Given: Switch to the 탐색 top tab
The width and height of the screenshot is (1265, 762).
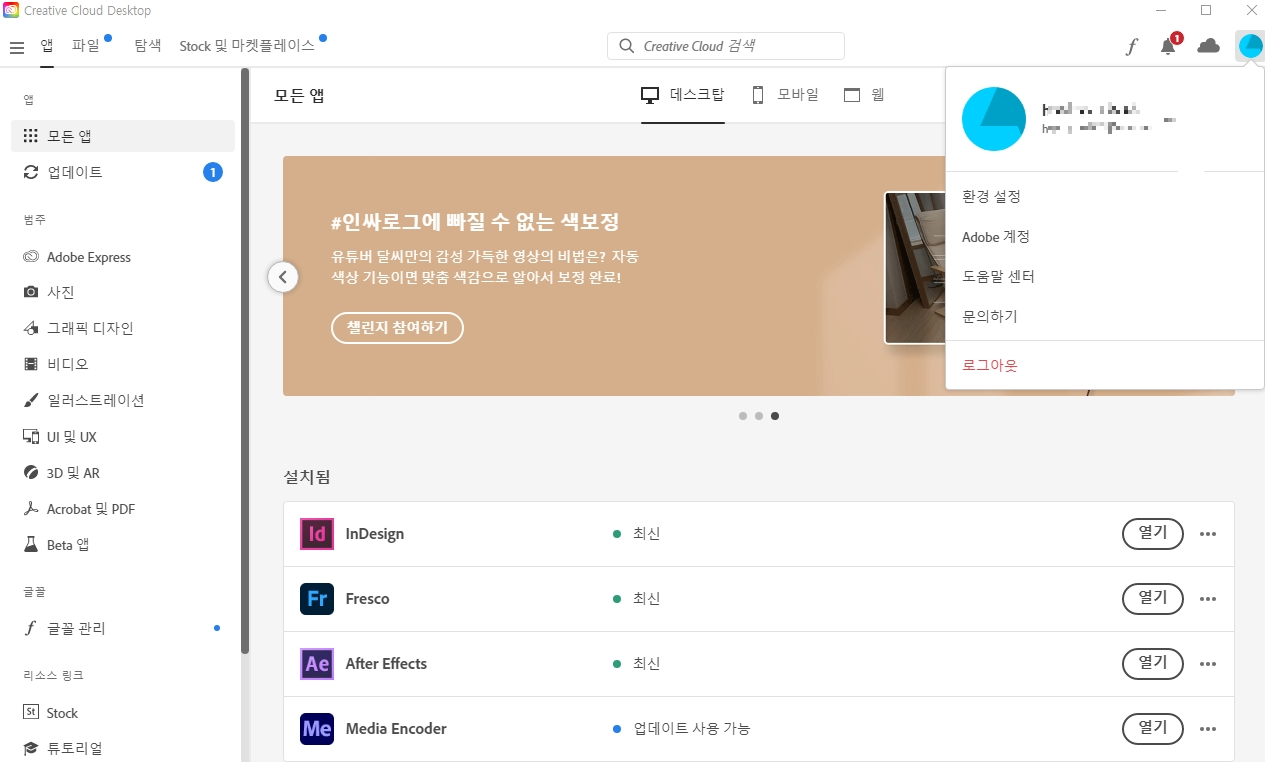Looking at the screenshot, I should pos(147,46).
